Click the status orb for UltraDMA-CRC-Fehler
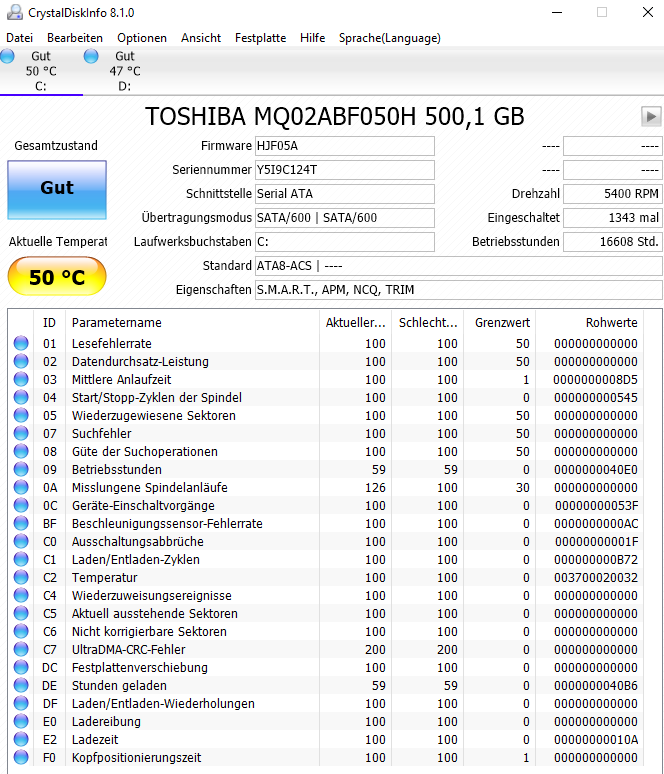Viewport: 664px width, 774px height. pos(21,649)
